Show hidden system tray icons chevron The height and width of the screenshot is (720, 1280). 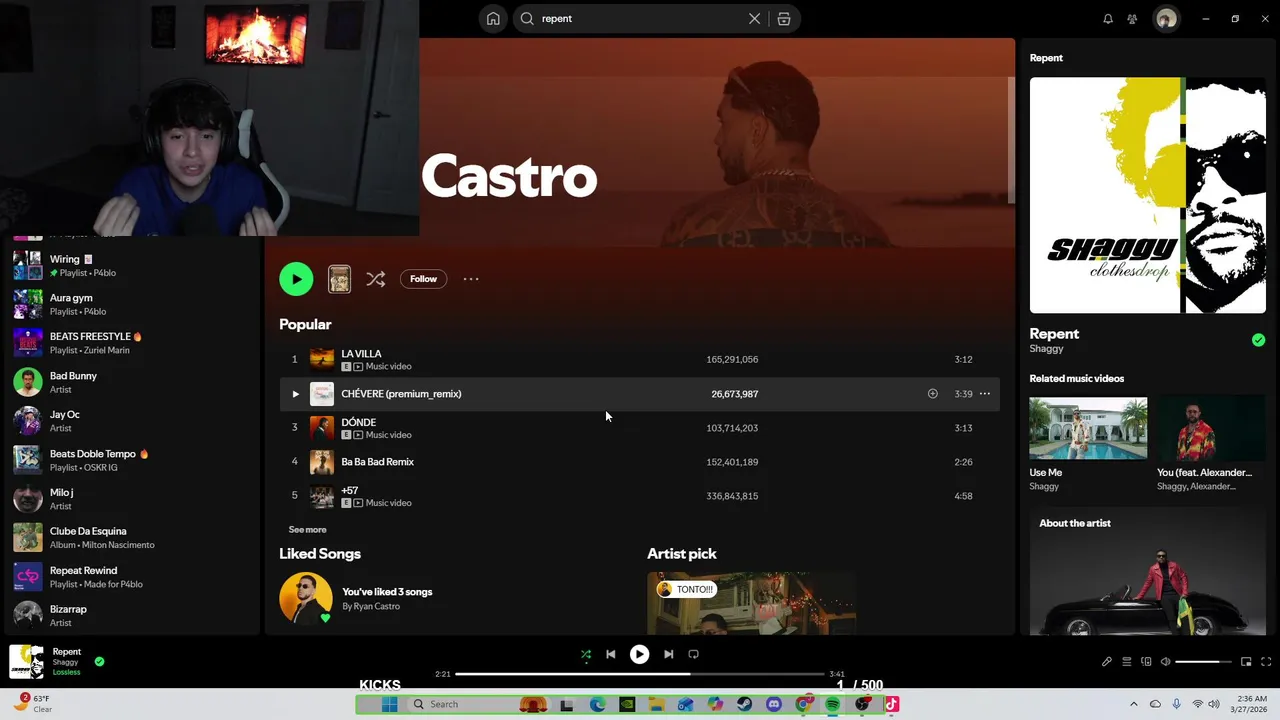(x=1133, y=704)
